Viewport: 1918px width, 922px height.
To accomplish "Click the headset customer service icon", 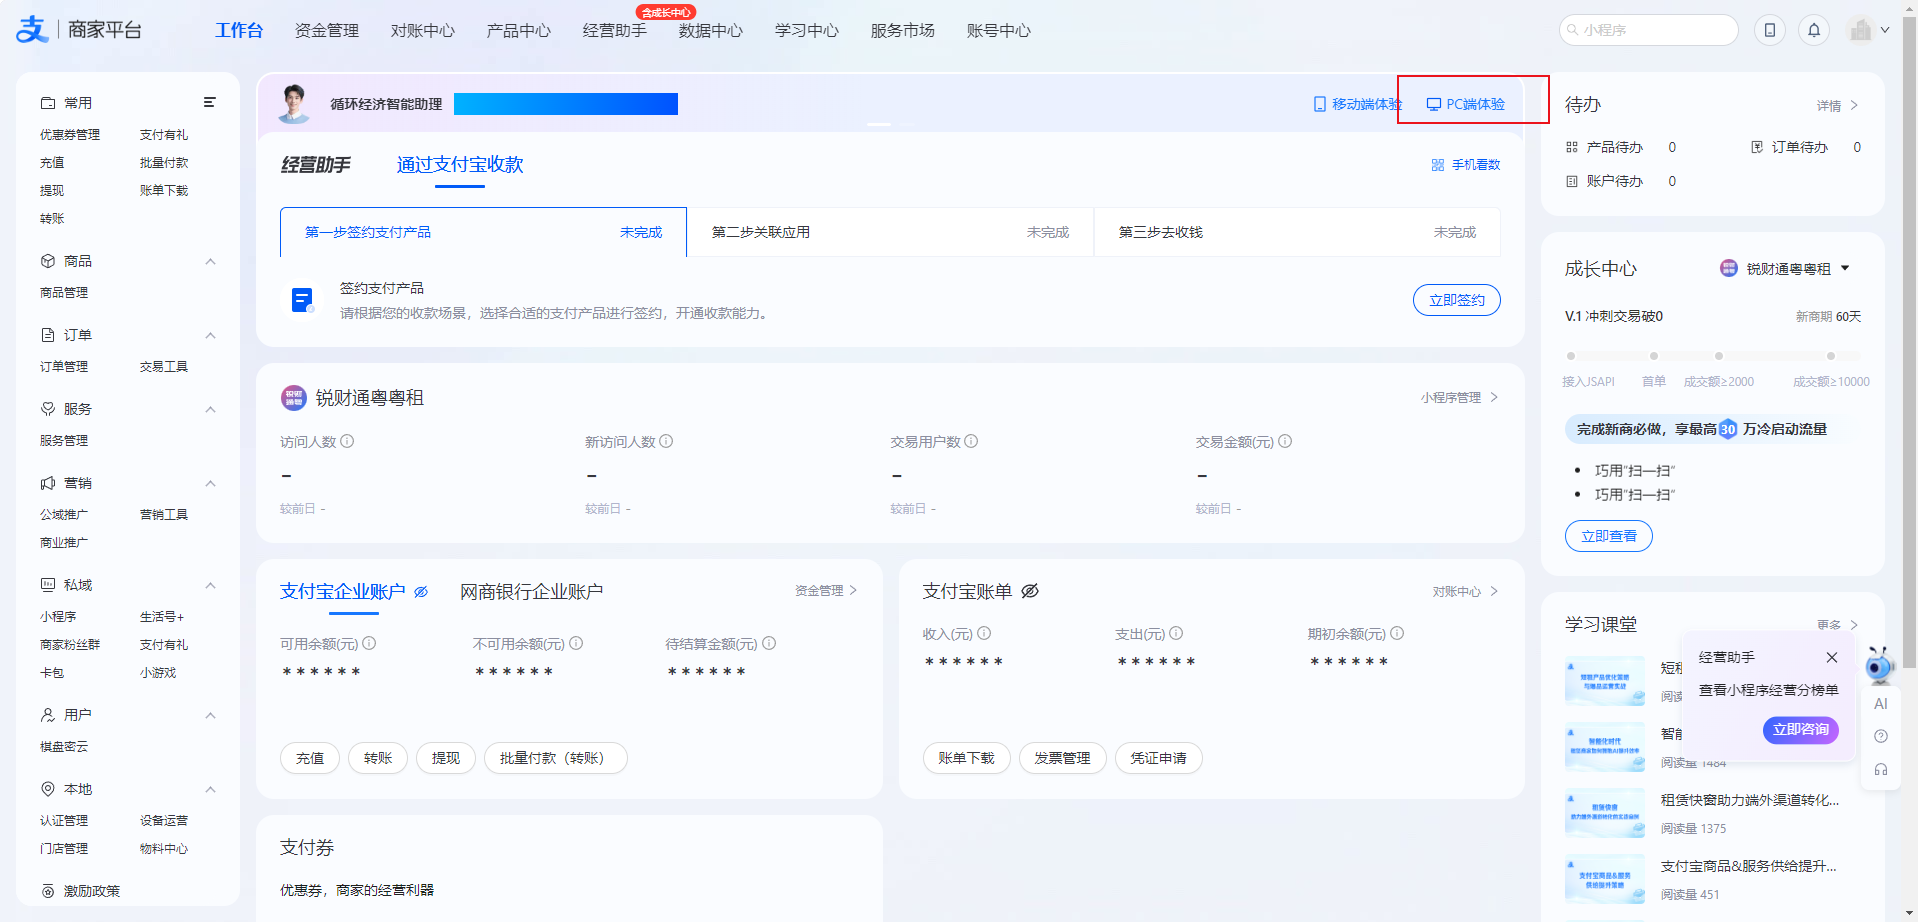I will coord(1880,769).
